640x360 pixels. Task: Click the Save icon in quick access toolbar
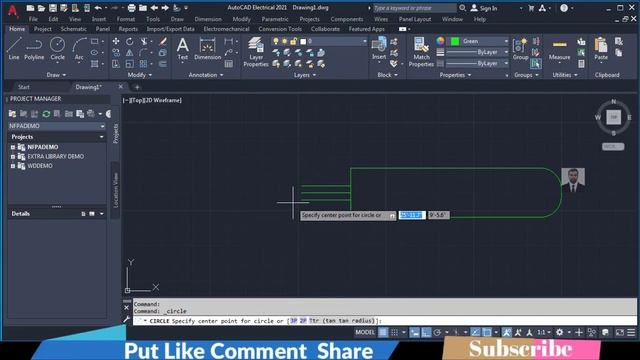click(x=53, y=8)
